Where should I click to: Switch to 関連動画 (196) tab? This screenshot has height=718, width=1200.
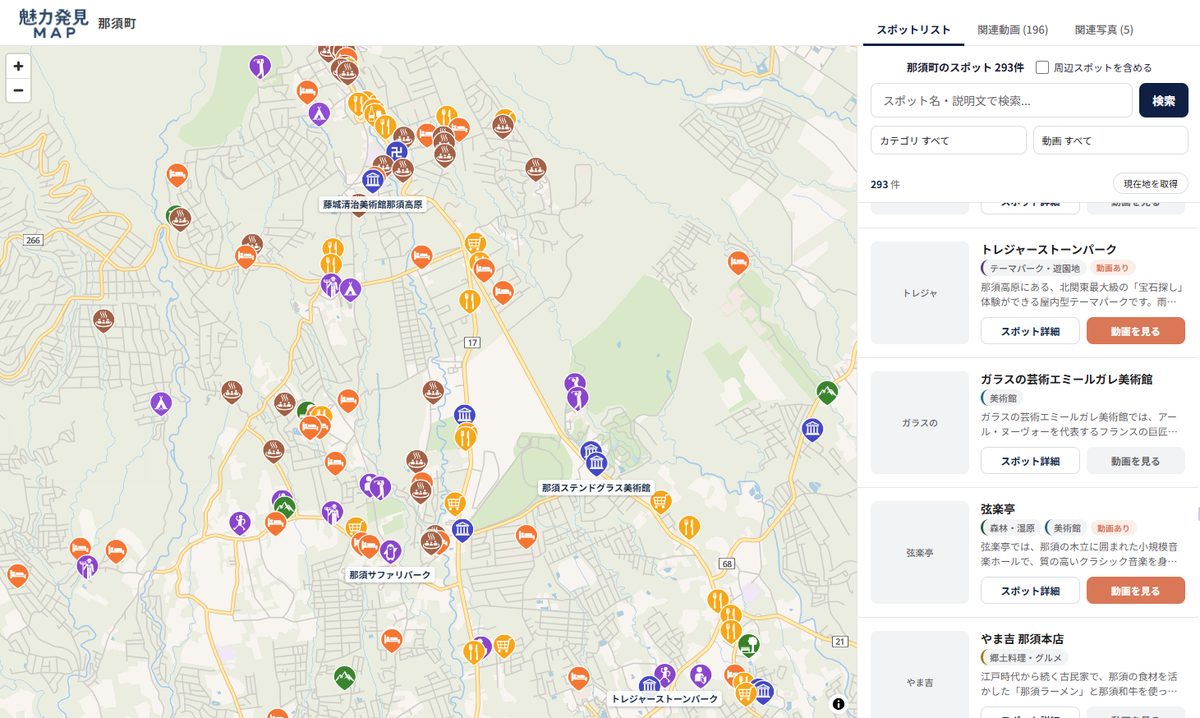pos(1013,30)
